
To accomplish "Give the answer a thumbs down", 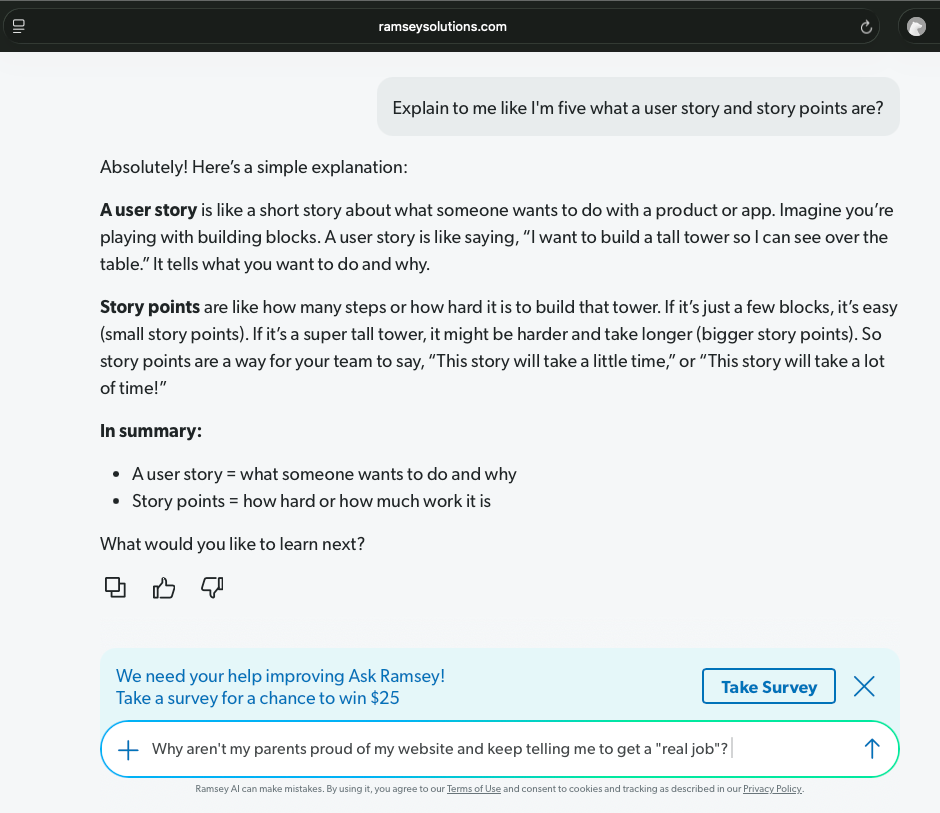I will point(212,588).
